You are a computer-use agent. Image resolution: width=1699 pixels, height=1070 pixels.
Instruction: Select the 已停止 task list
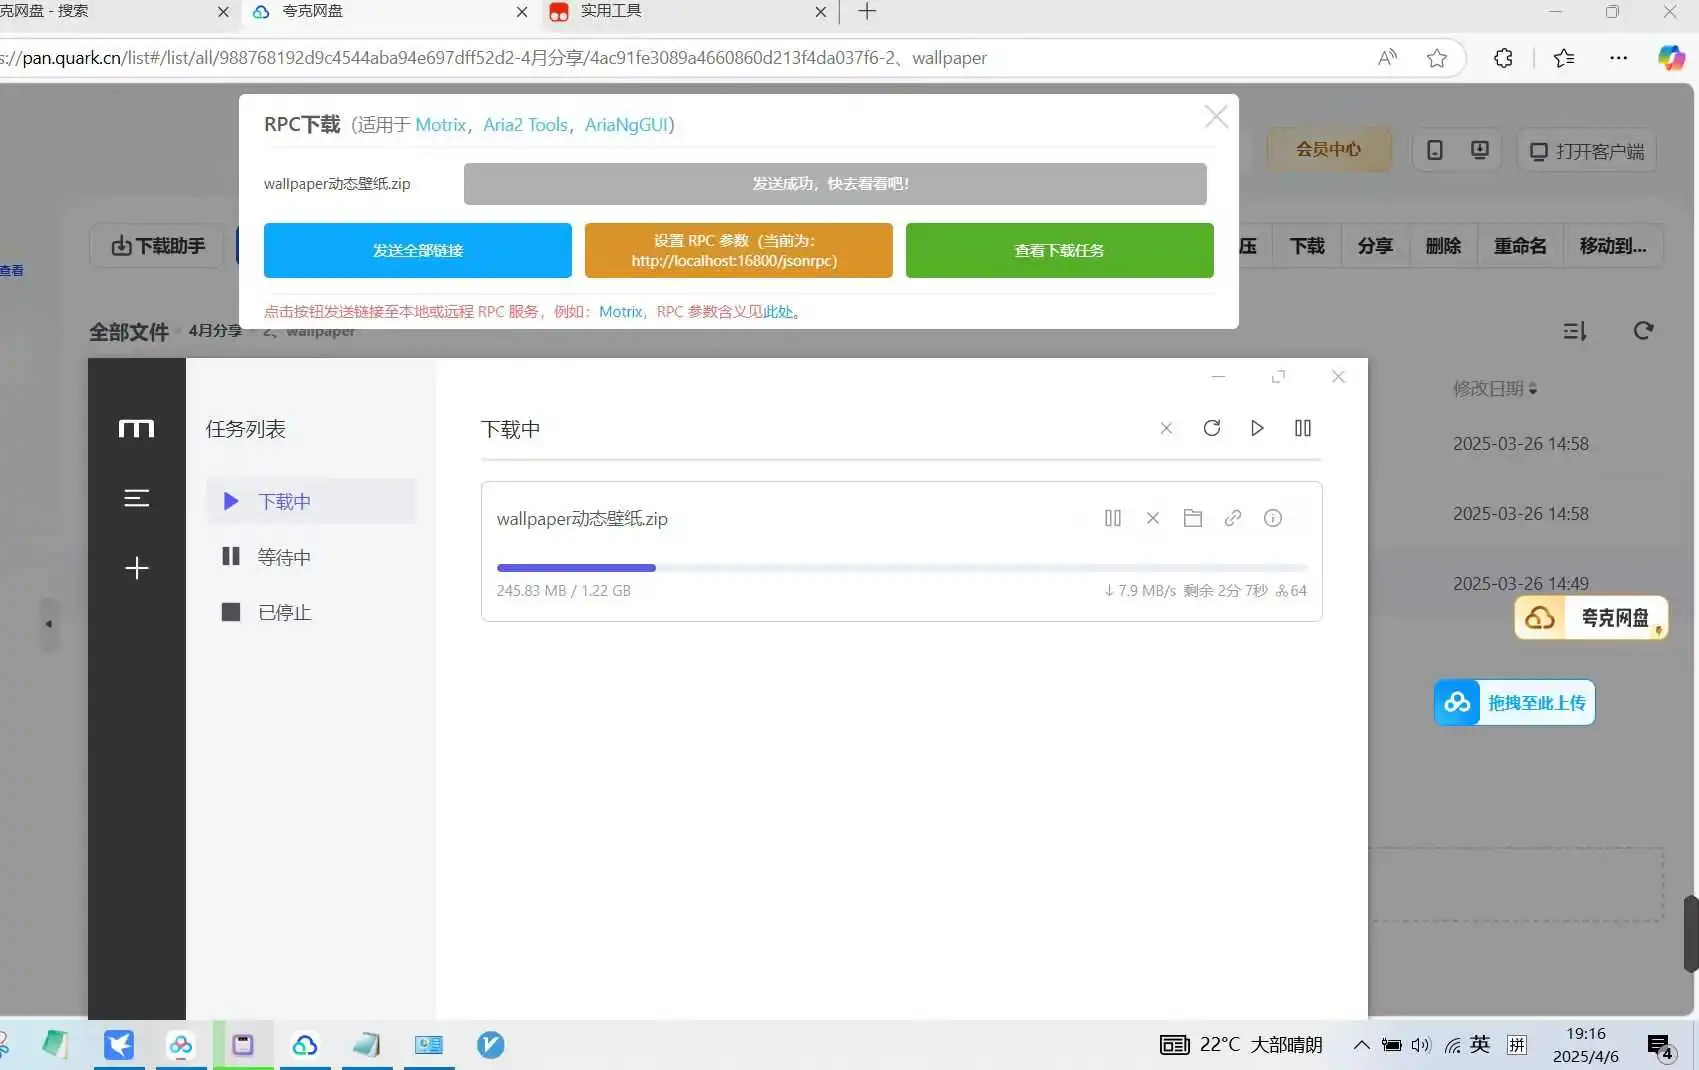click(x=284, y=612)
